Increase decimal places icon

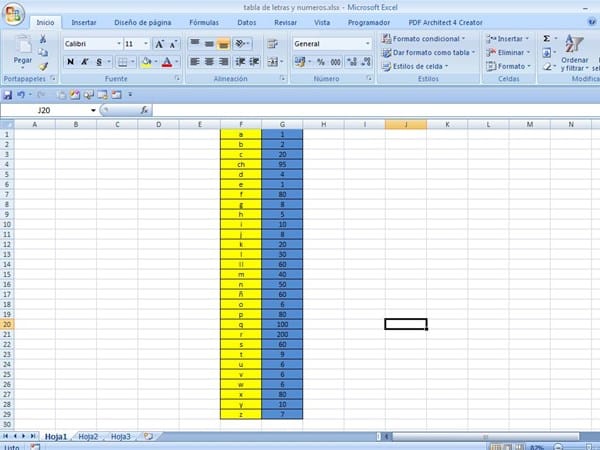352,62
